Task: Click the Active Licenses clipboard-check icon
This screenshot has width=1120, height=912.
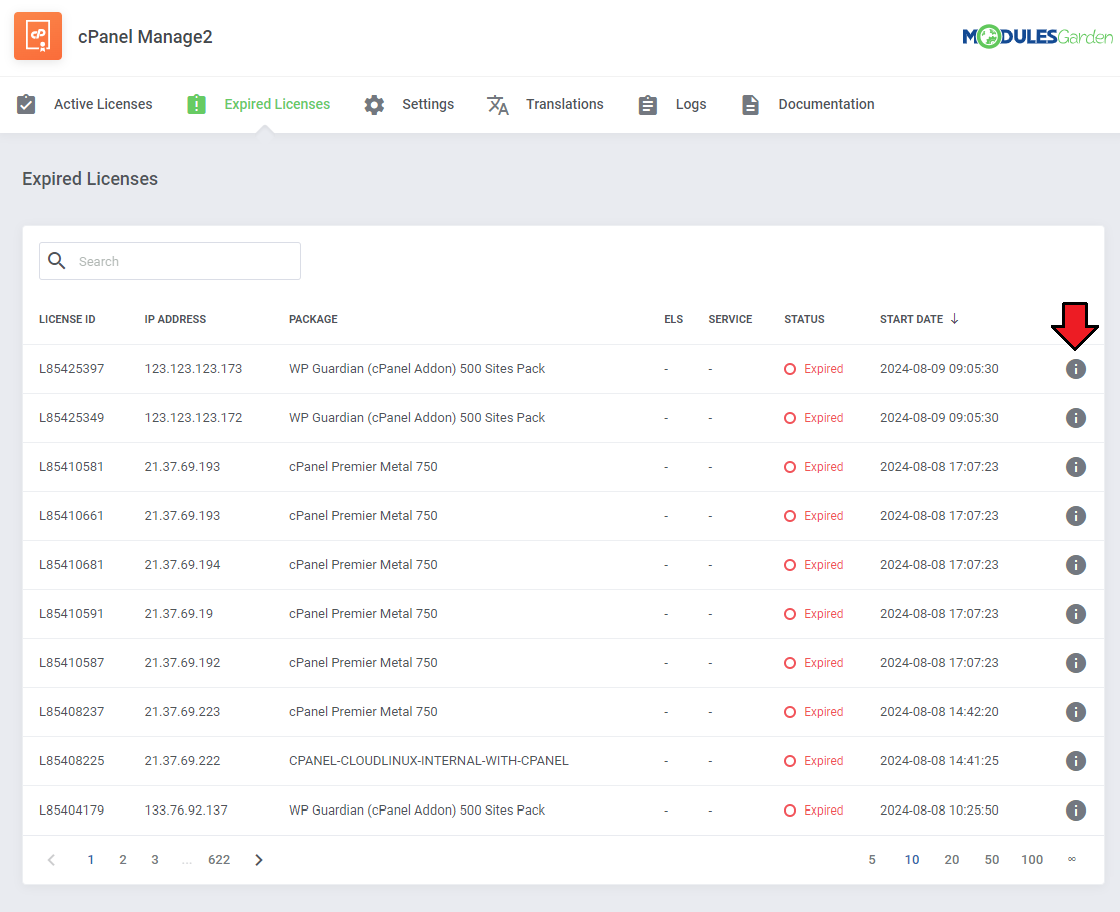Action: (26, 104)
